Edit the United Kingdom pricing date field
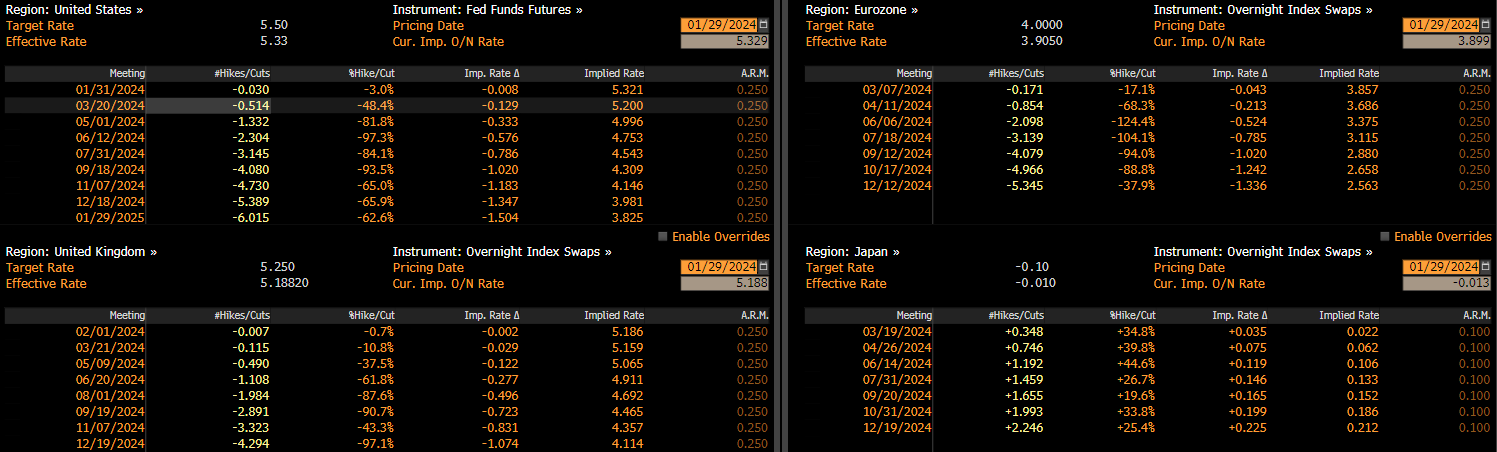 (x=719, y=267)
